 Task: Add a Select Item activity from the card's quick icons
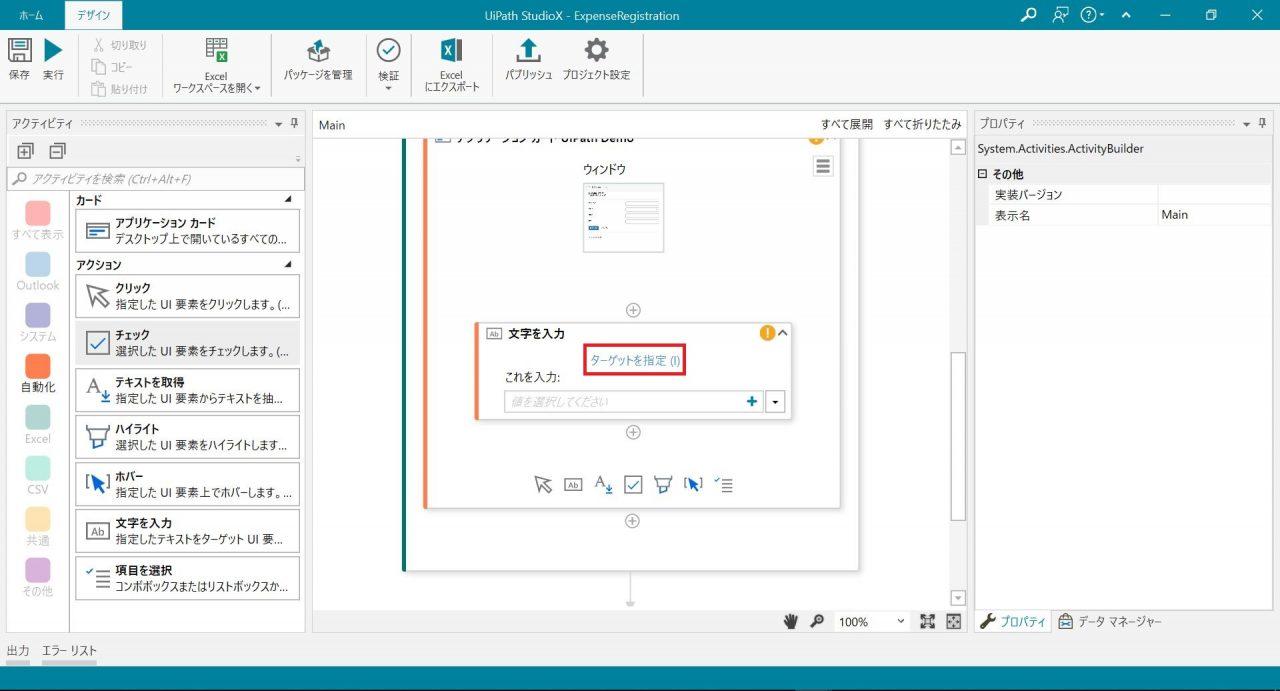pos(723,484)
